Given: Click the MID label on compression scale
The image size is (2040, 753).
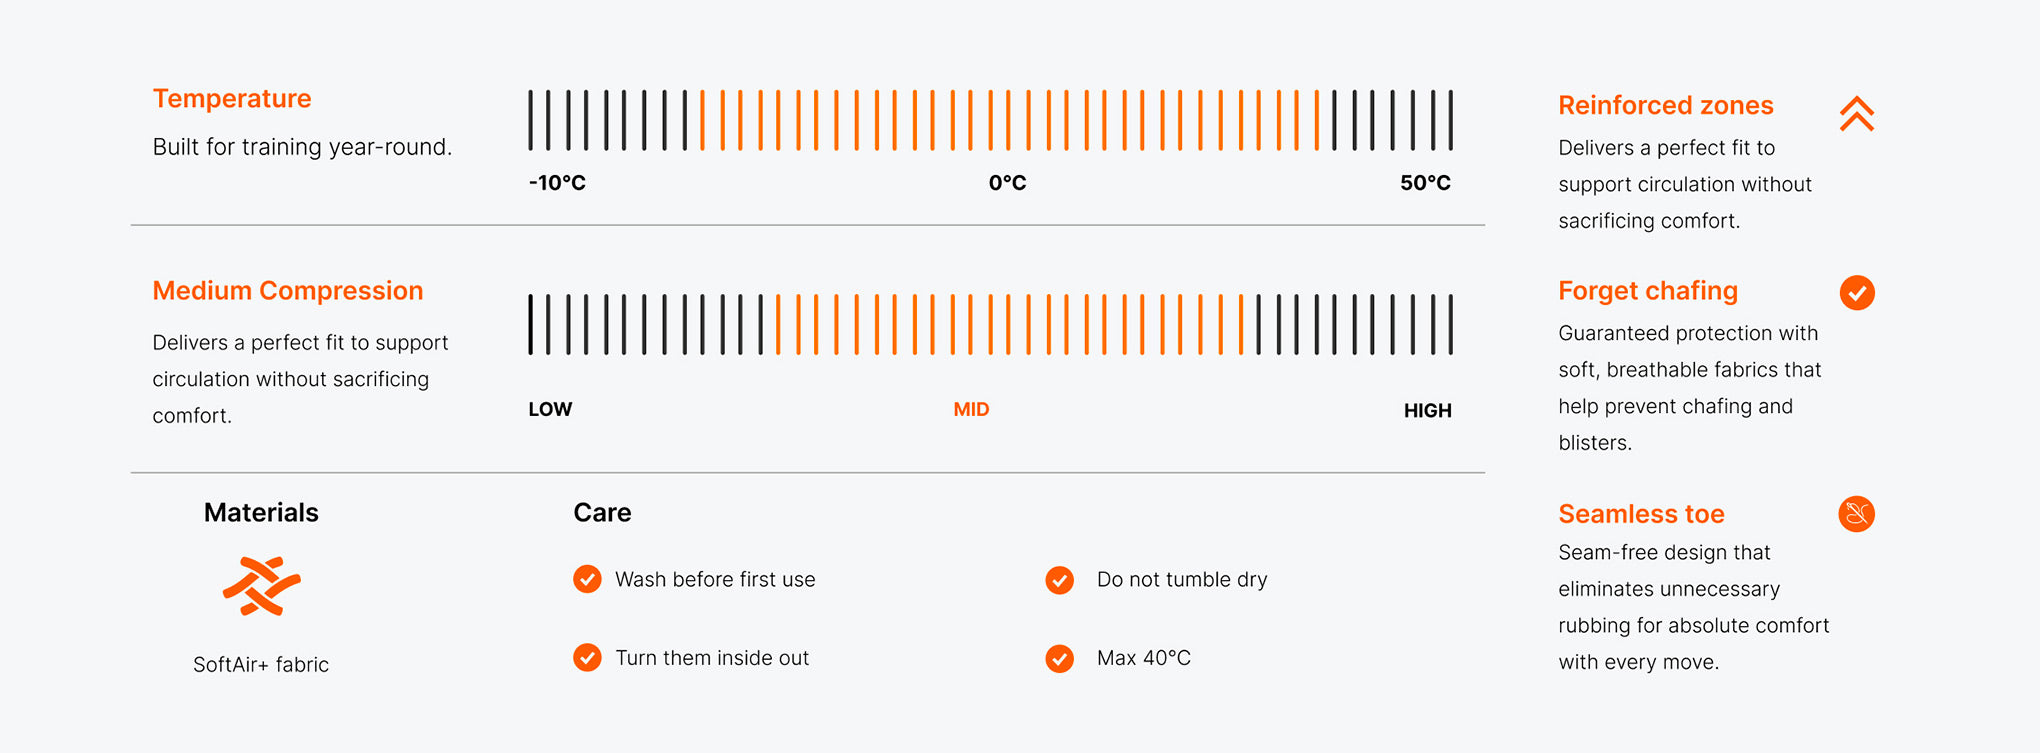Looking at the screenshot, I should tap(971, 409).
